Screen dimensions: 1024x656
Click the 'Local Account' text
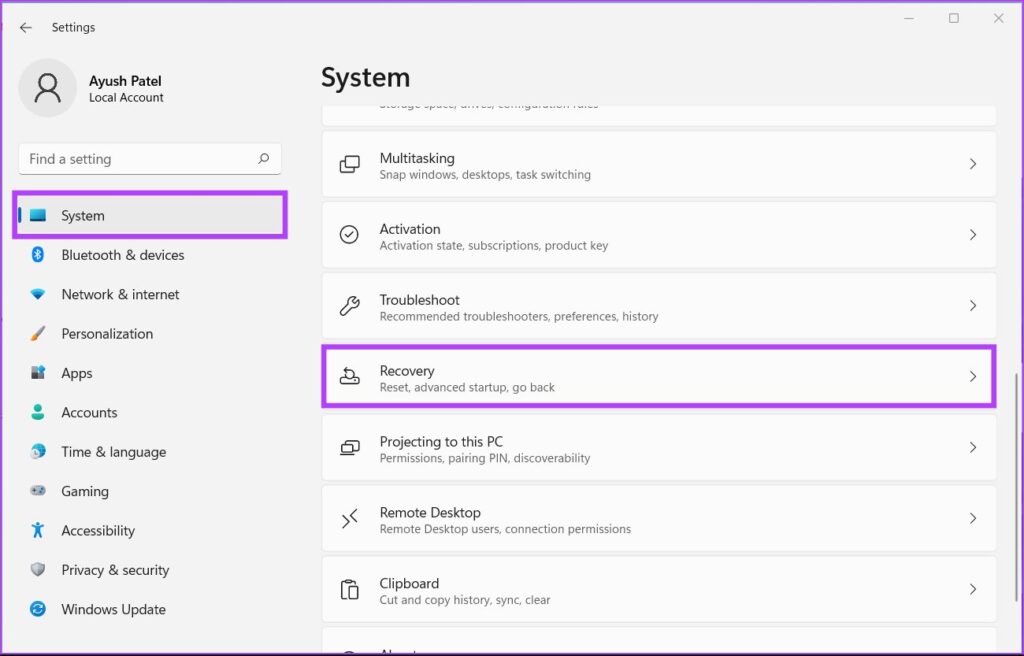[126, 97]
